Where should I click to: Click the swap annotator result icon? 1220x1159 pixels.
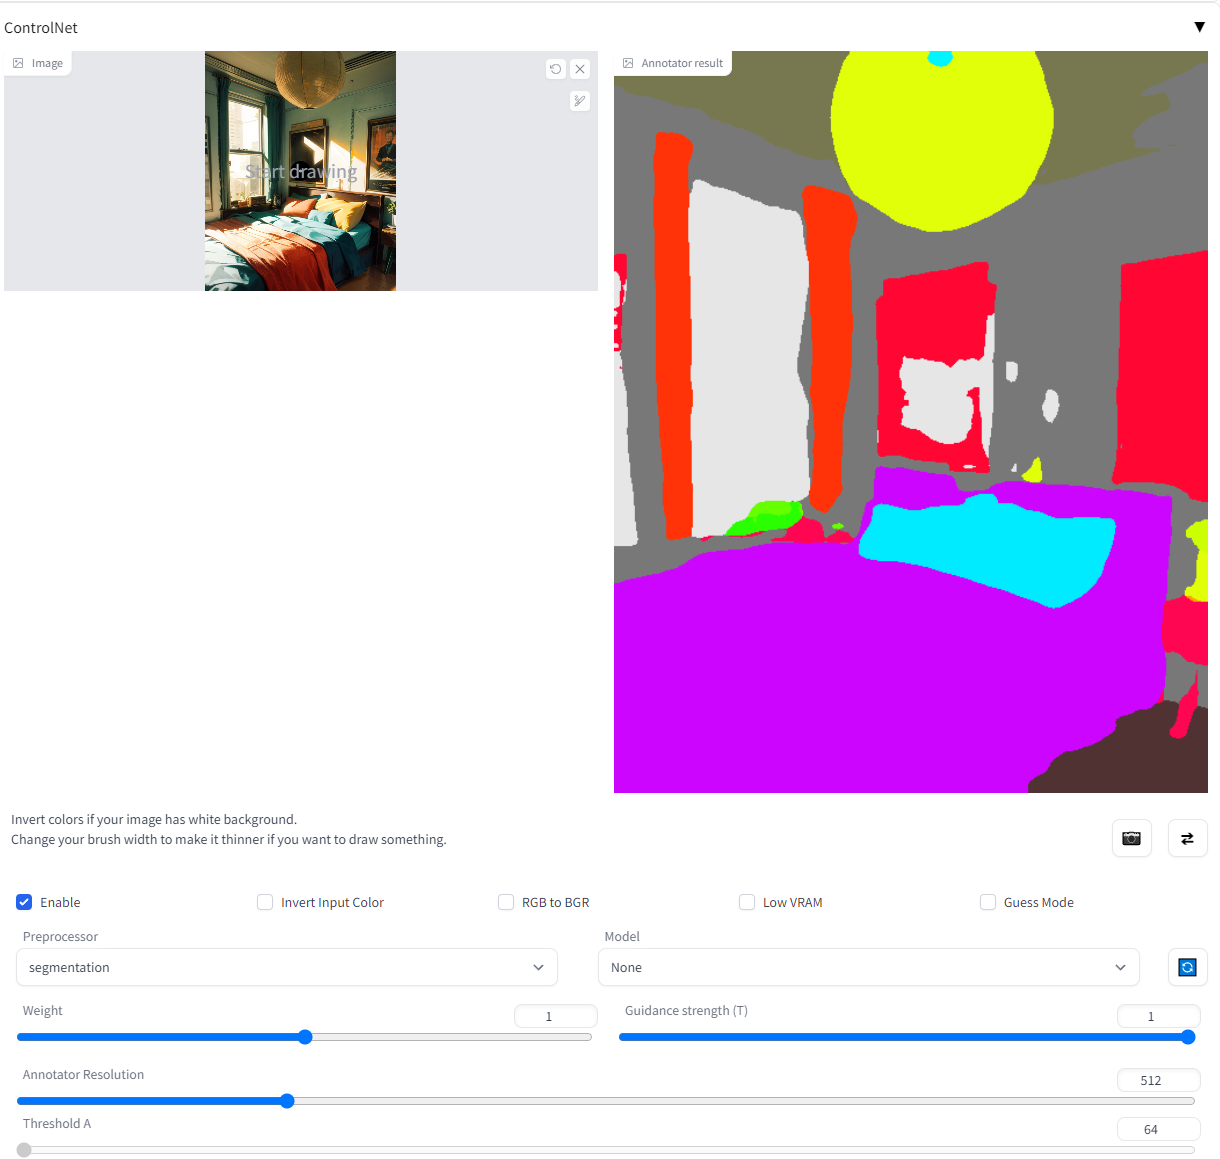(1187, 838)
